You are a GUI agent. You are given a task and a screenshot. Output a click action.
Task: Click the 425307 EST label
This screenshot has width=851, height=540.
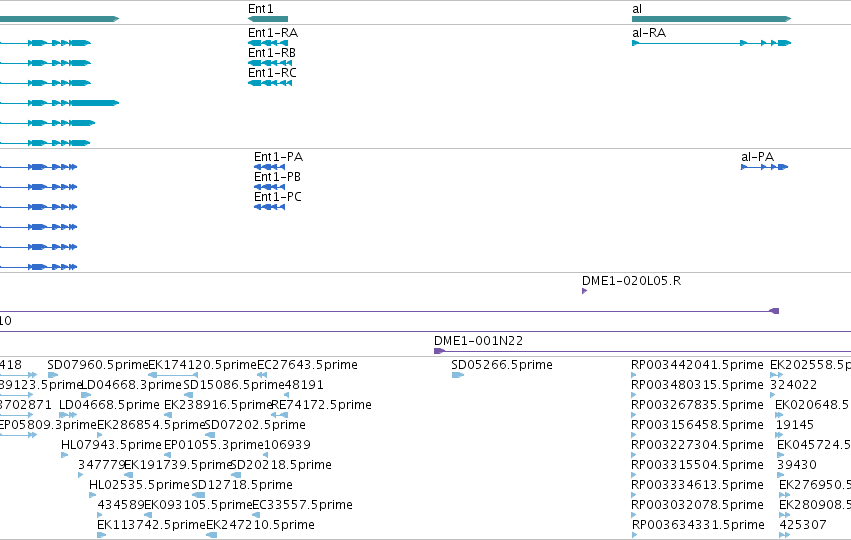(803, 525)
